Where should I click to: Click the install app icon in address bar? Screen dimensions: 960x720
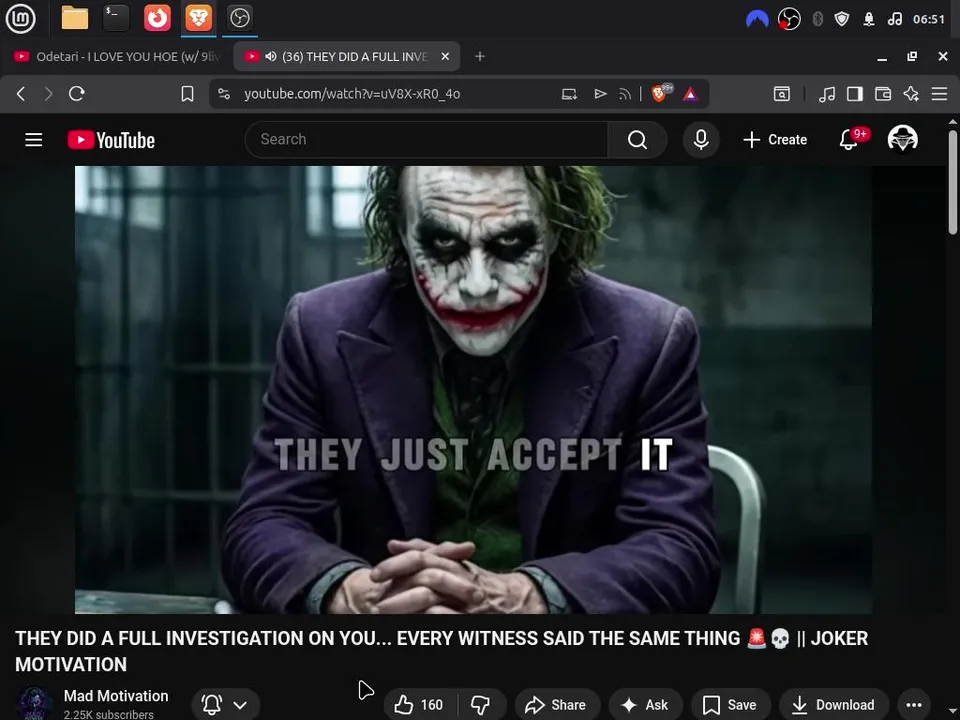pos(569,94)
